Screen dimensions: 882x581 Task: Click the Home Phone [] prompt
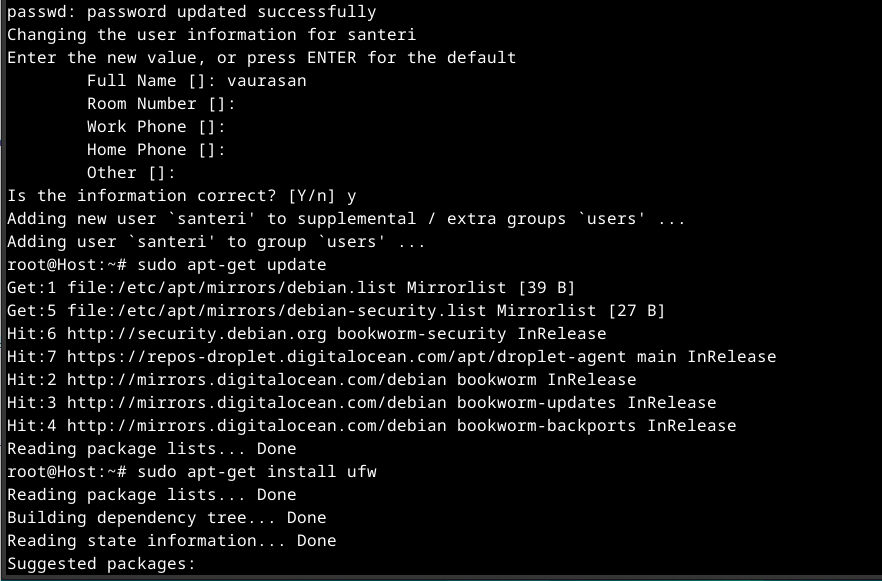pyautogui.click(x=155, y=150)
